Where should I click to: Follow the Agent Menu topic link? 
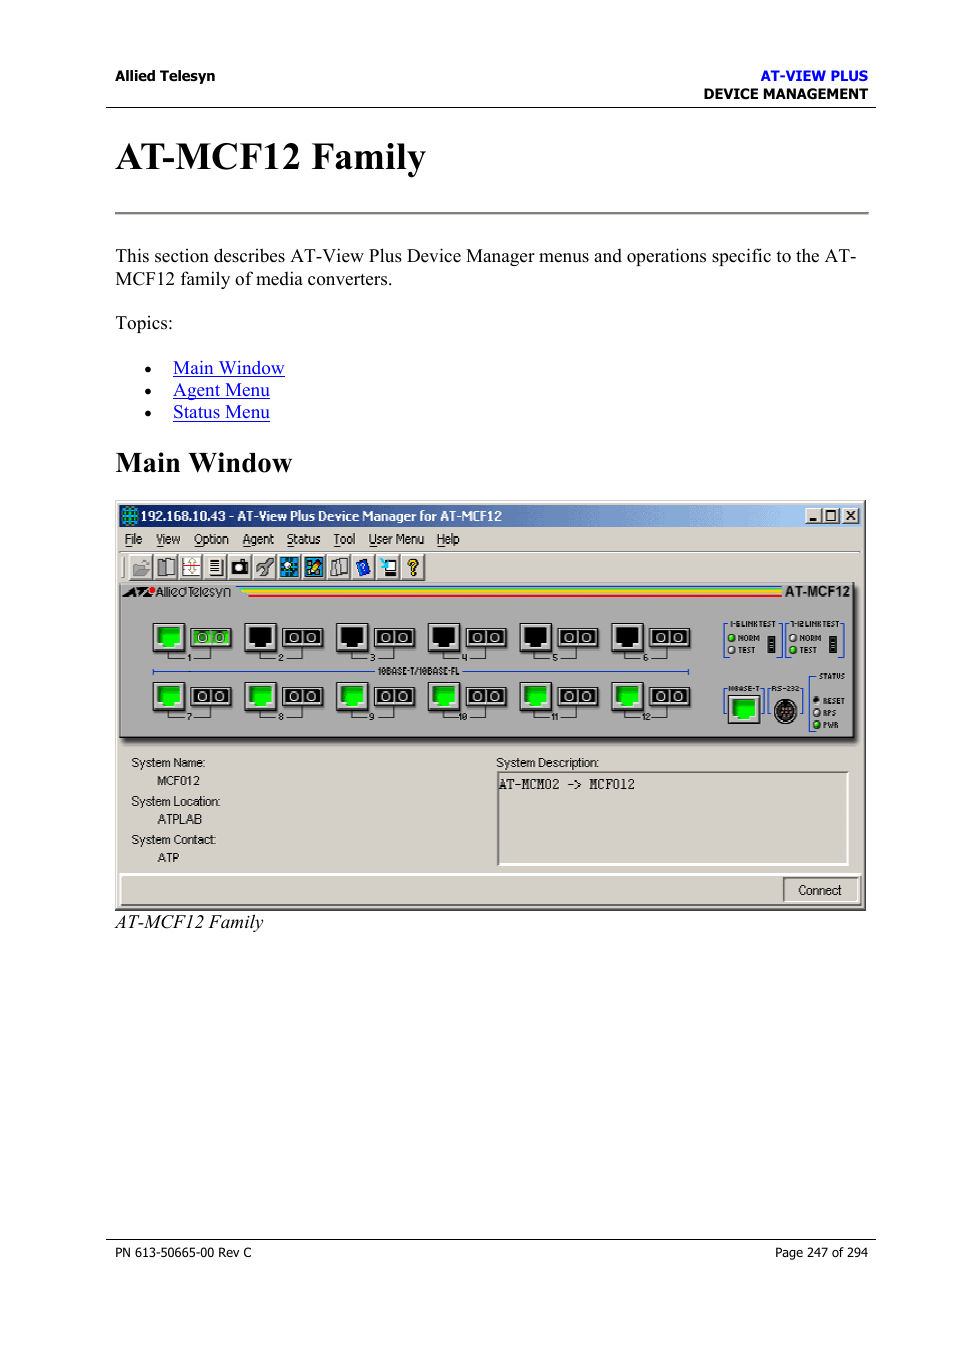(x=221, y=390)
